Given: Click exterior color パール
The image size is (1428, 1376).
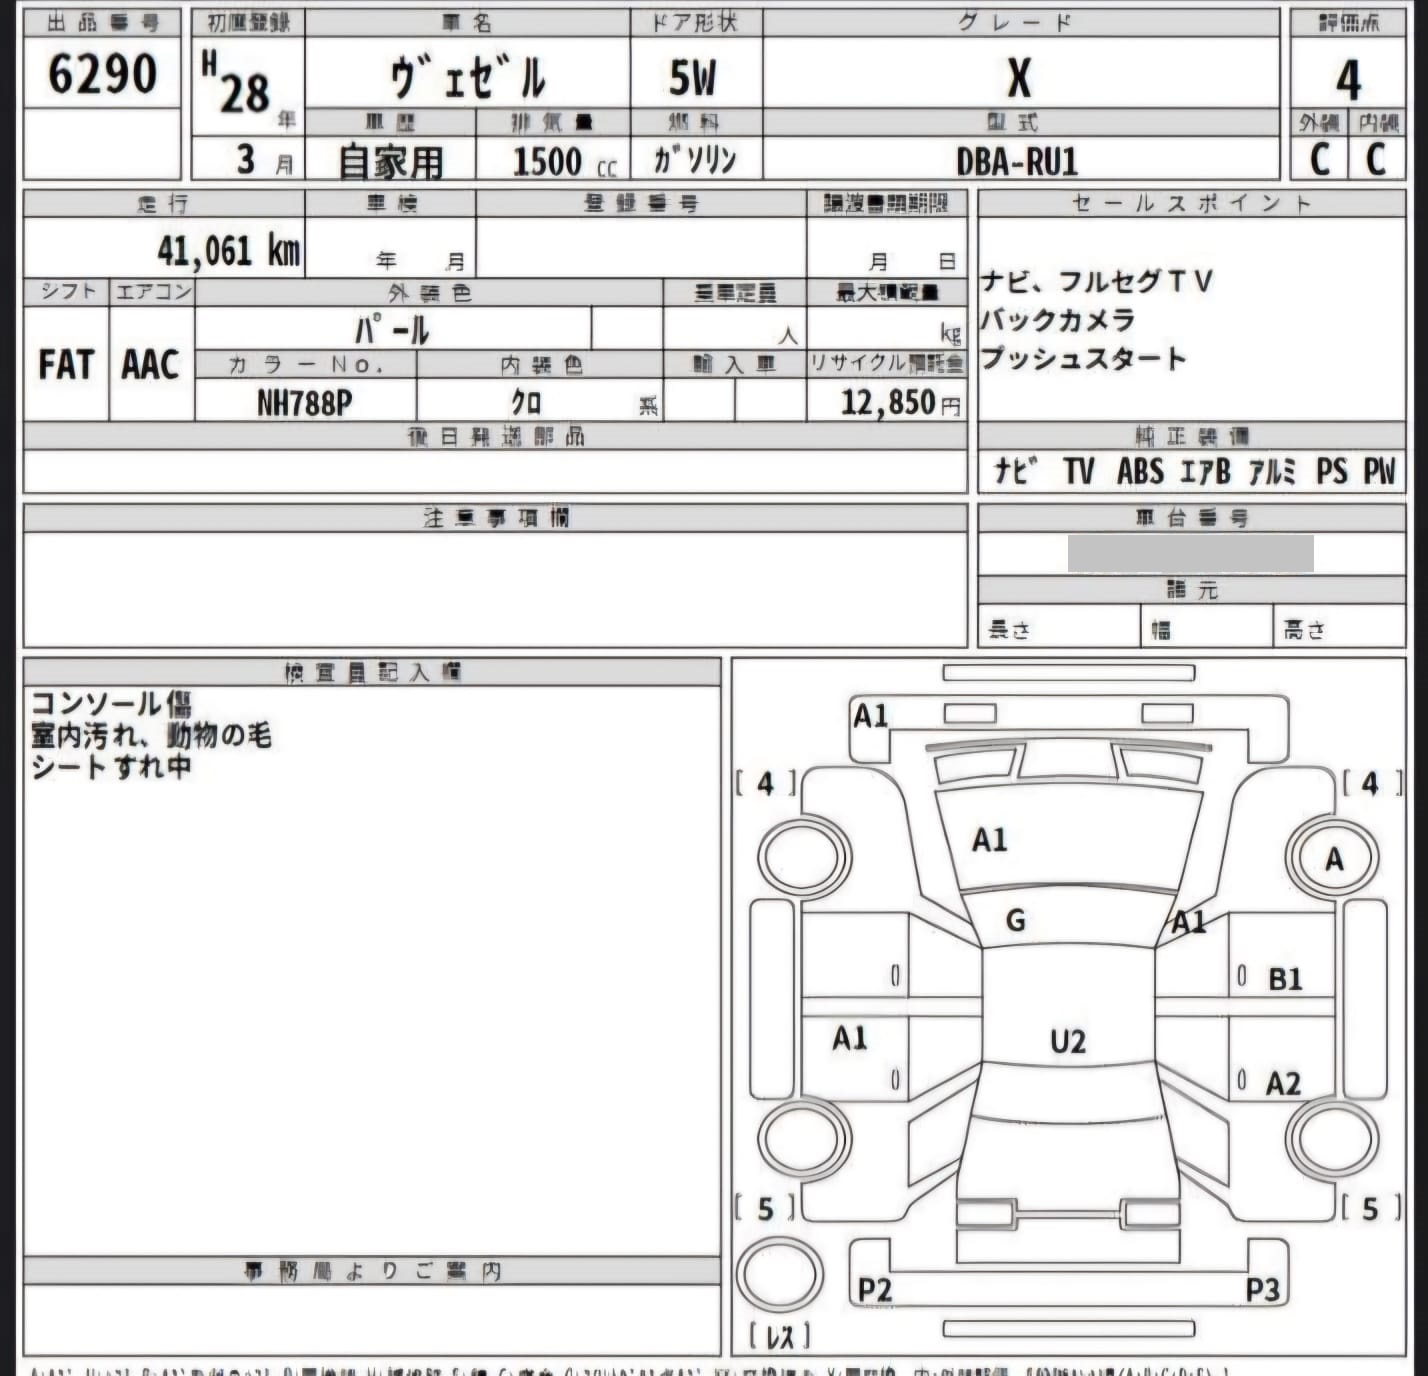Looking at the screenshot, I should point(392,330).
